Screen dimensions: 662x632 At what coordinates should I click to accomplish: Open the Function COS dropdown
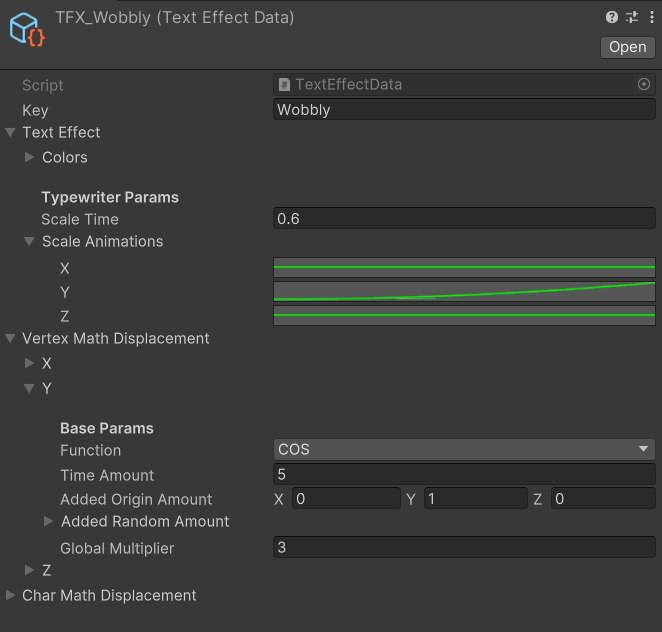click(464, 450)
